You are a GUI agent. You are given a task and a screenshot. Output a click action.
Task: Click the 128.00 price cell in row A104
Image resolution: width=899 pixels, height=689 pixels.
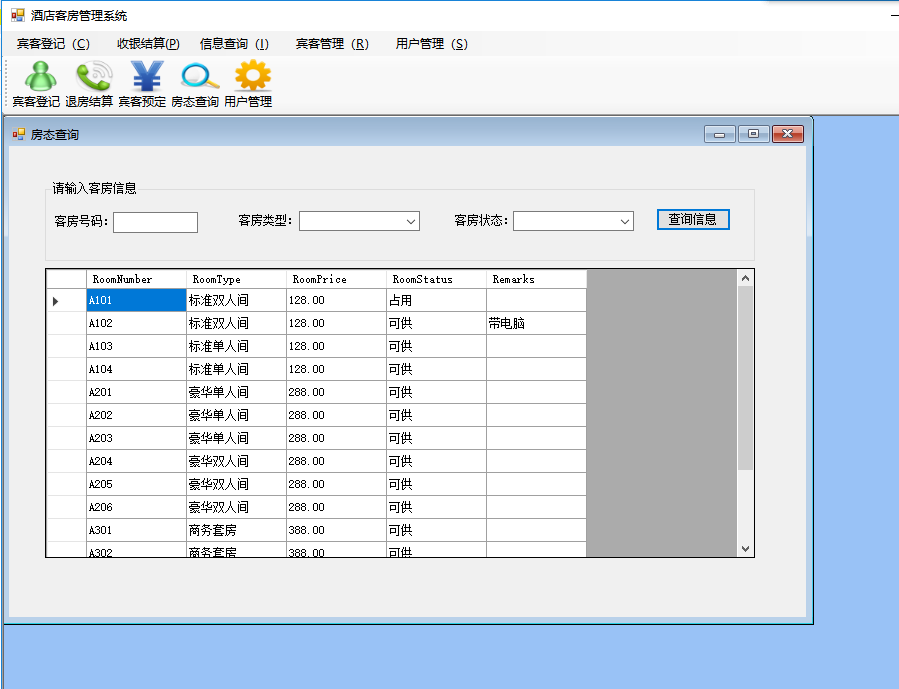point(337,369)
